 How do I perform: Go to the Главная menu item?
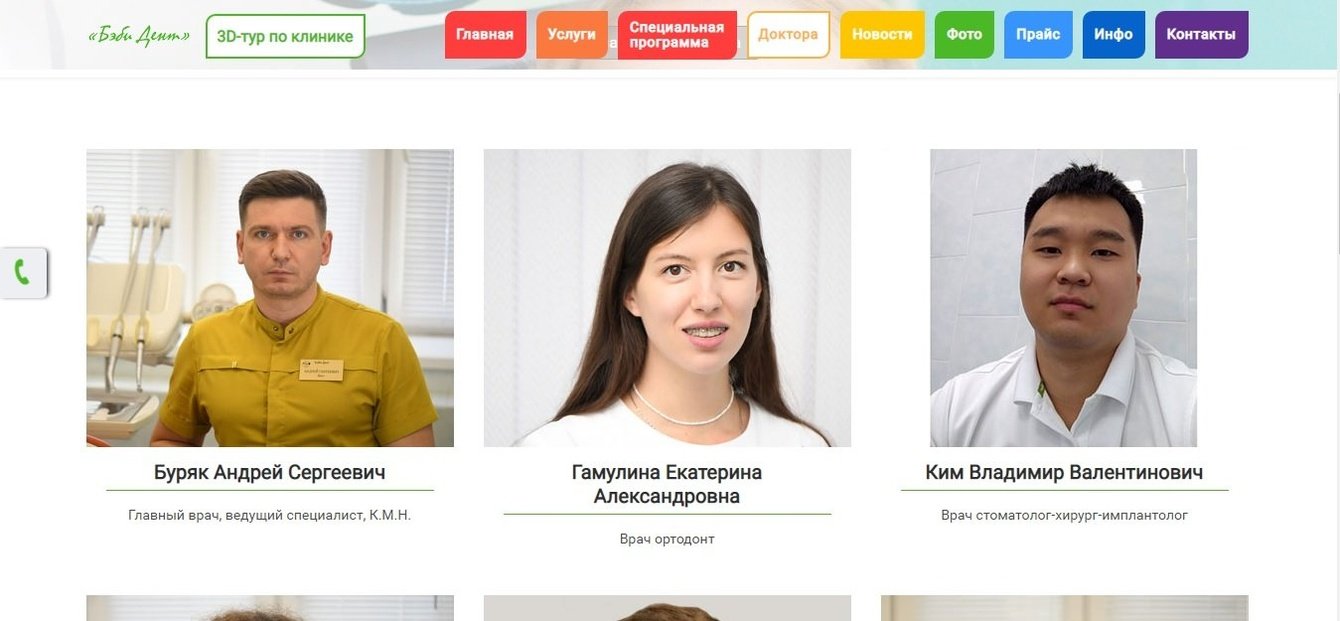pyautogui.click(x=485, y=35)
